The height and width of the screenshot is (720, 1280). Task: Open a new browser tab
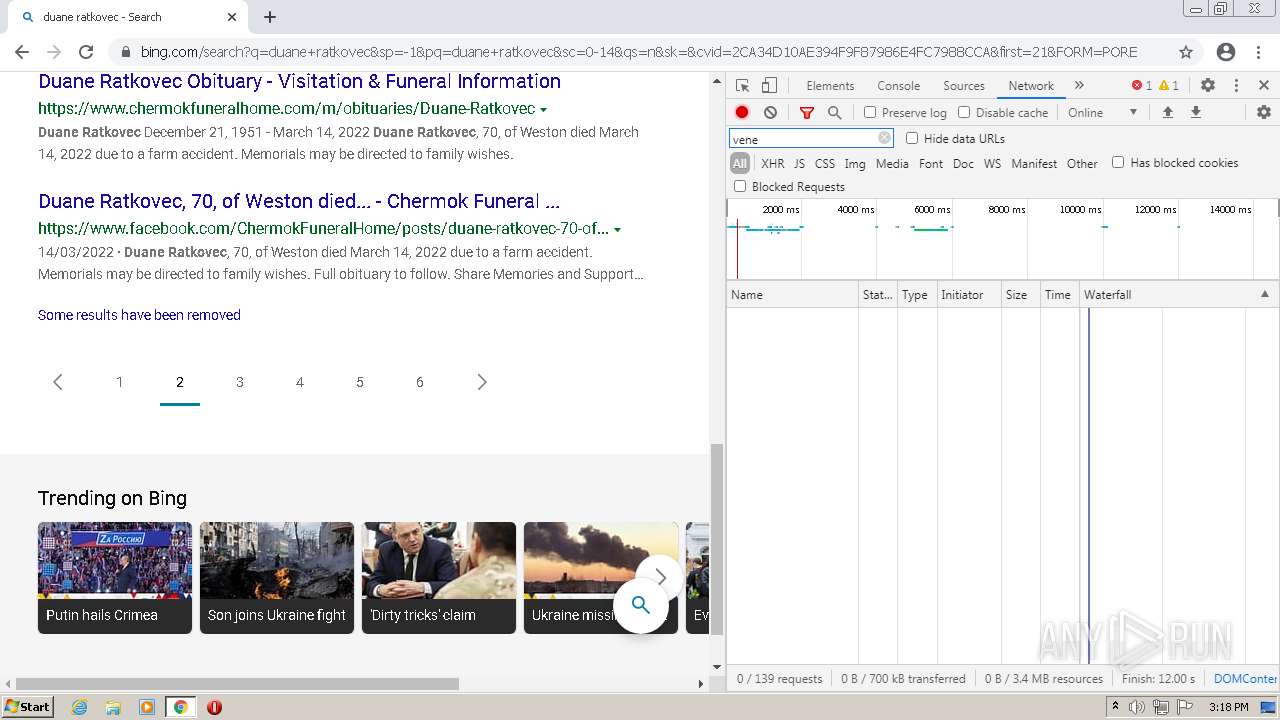270,17
